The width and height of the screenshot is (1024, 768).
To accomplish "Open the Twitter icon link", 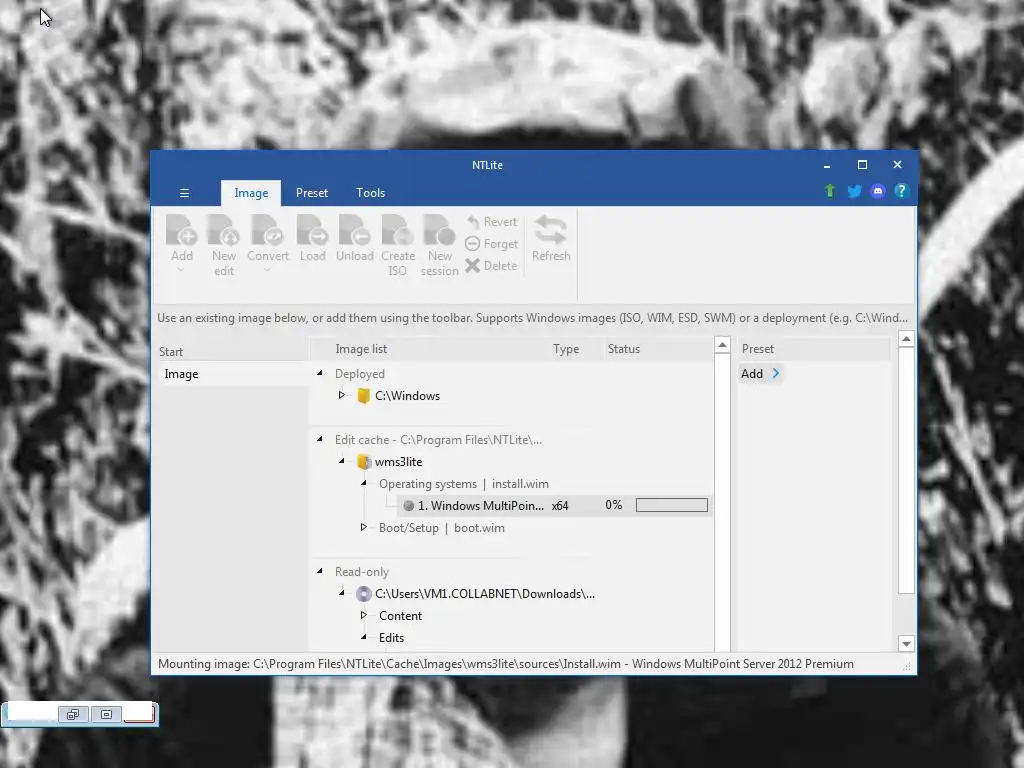I will click(854, 191).
